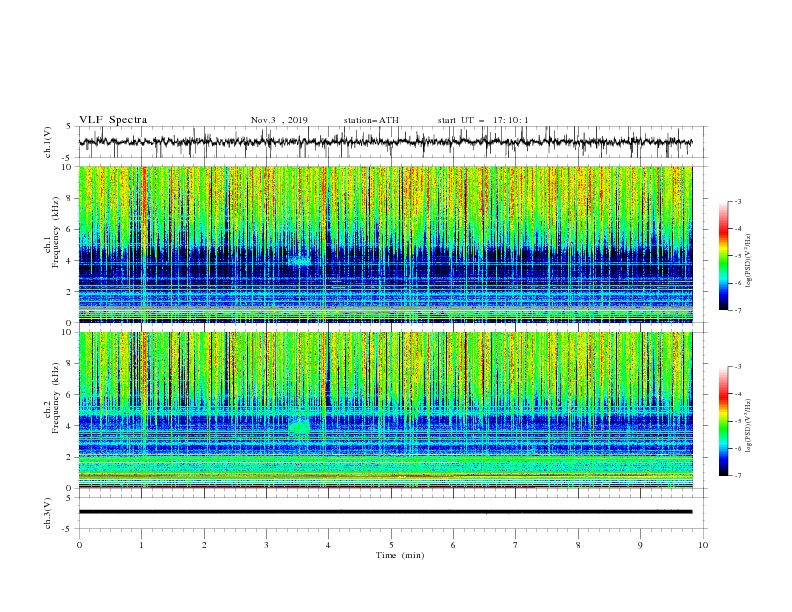Click time axis tick label "0"
The height and width of the screenshot is (612, 792).
click(79, 545)
